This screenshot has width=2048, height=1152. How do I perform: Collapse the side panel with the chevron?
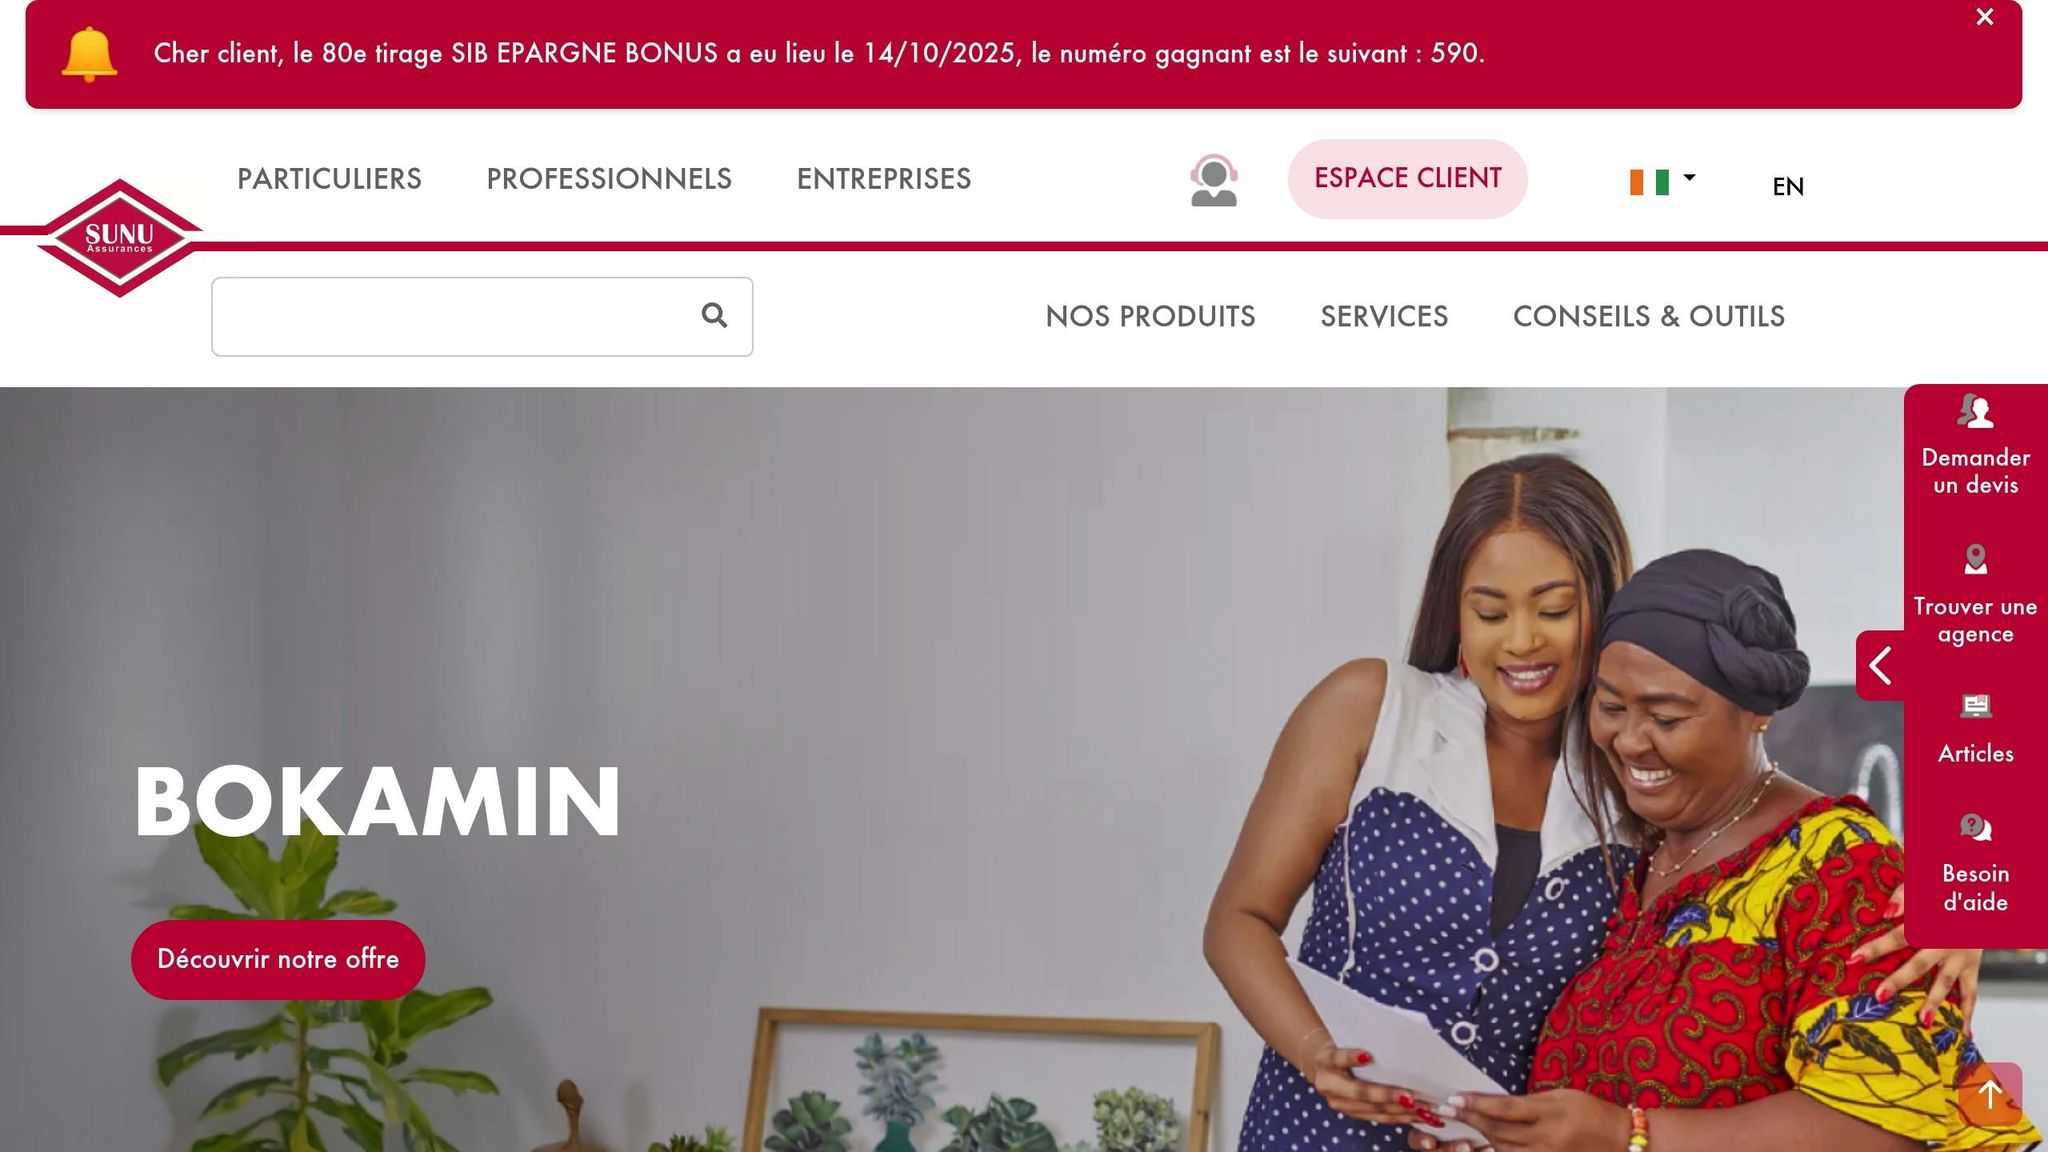click(x=1880, y=665)
